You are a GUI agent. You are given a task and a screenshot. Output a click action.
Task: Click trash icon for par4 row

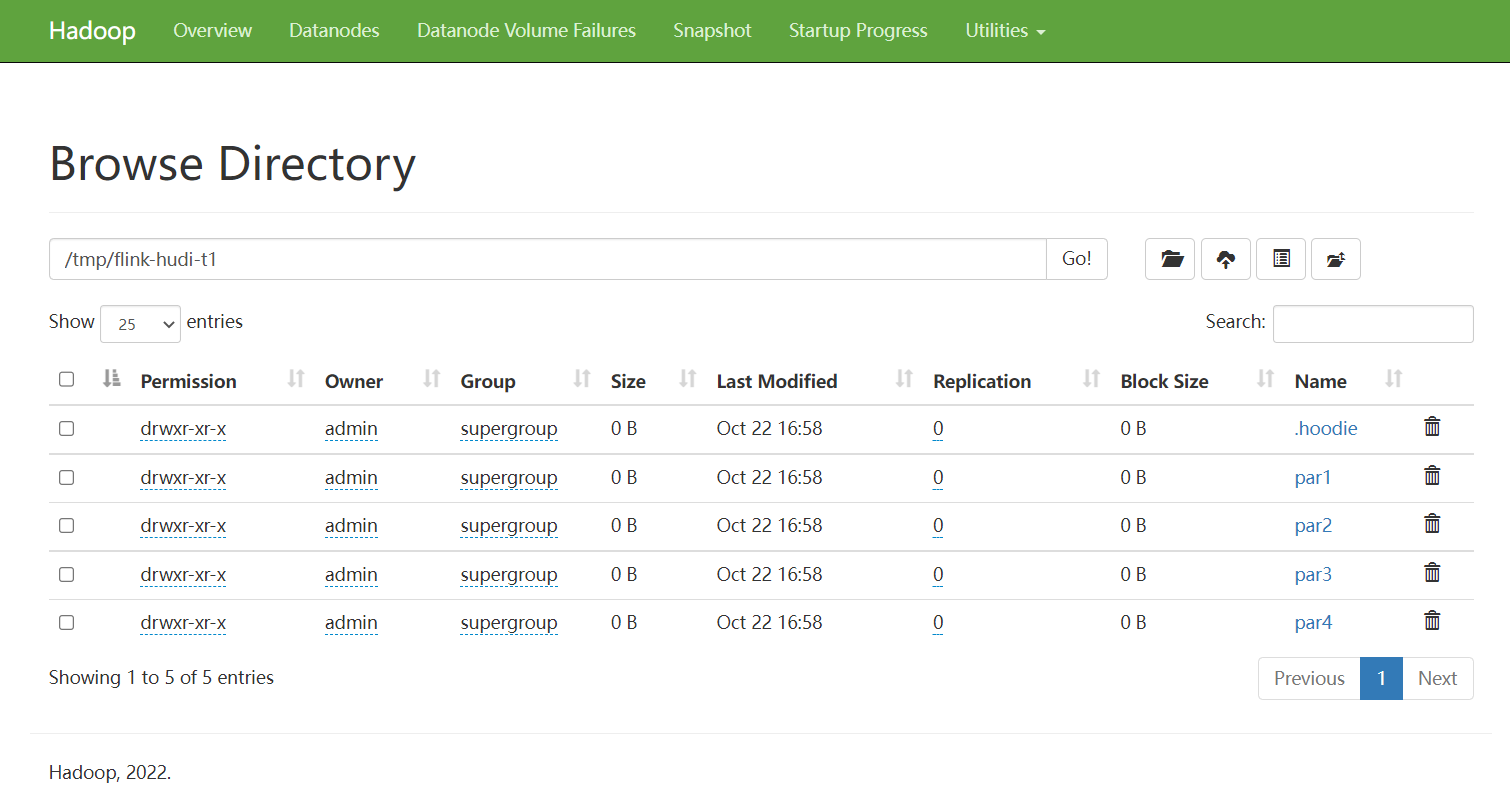(1432, 621)
